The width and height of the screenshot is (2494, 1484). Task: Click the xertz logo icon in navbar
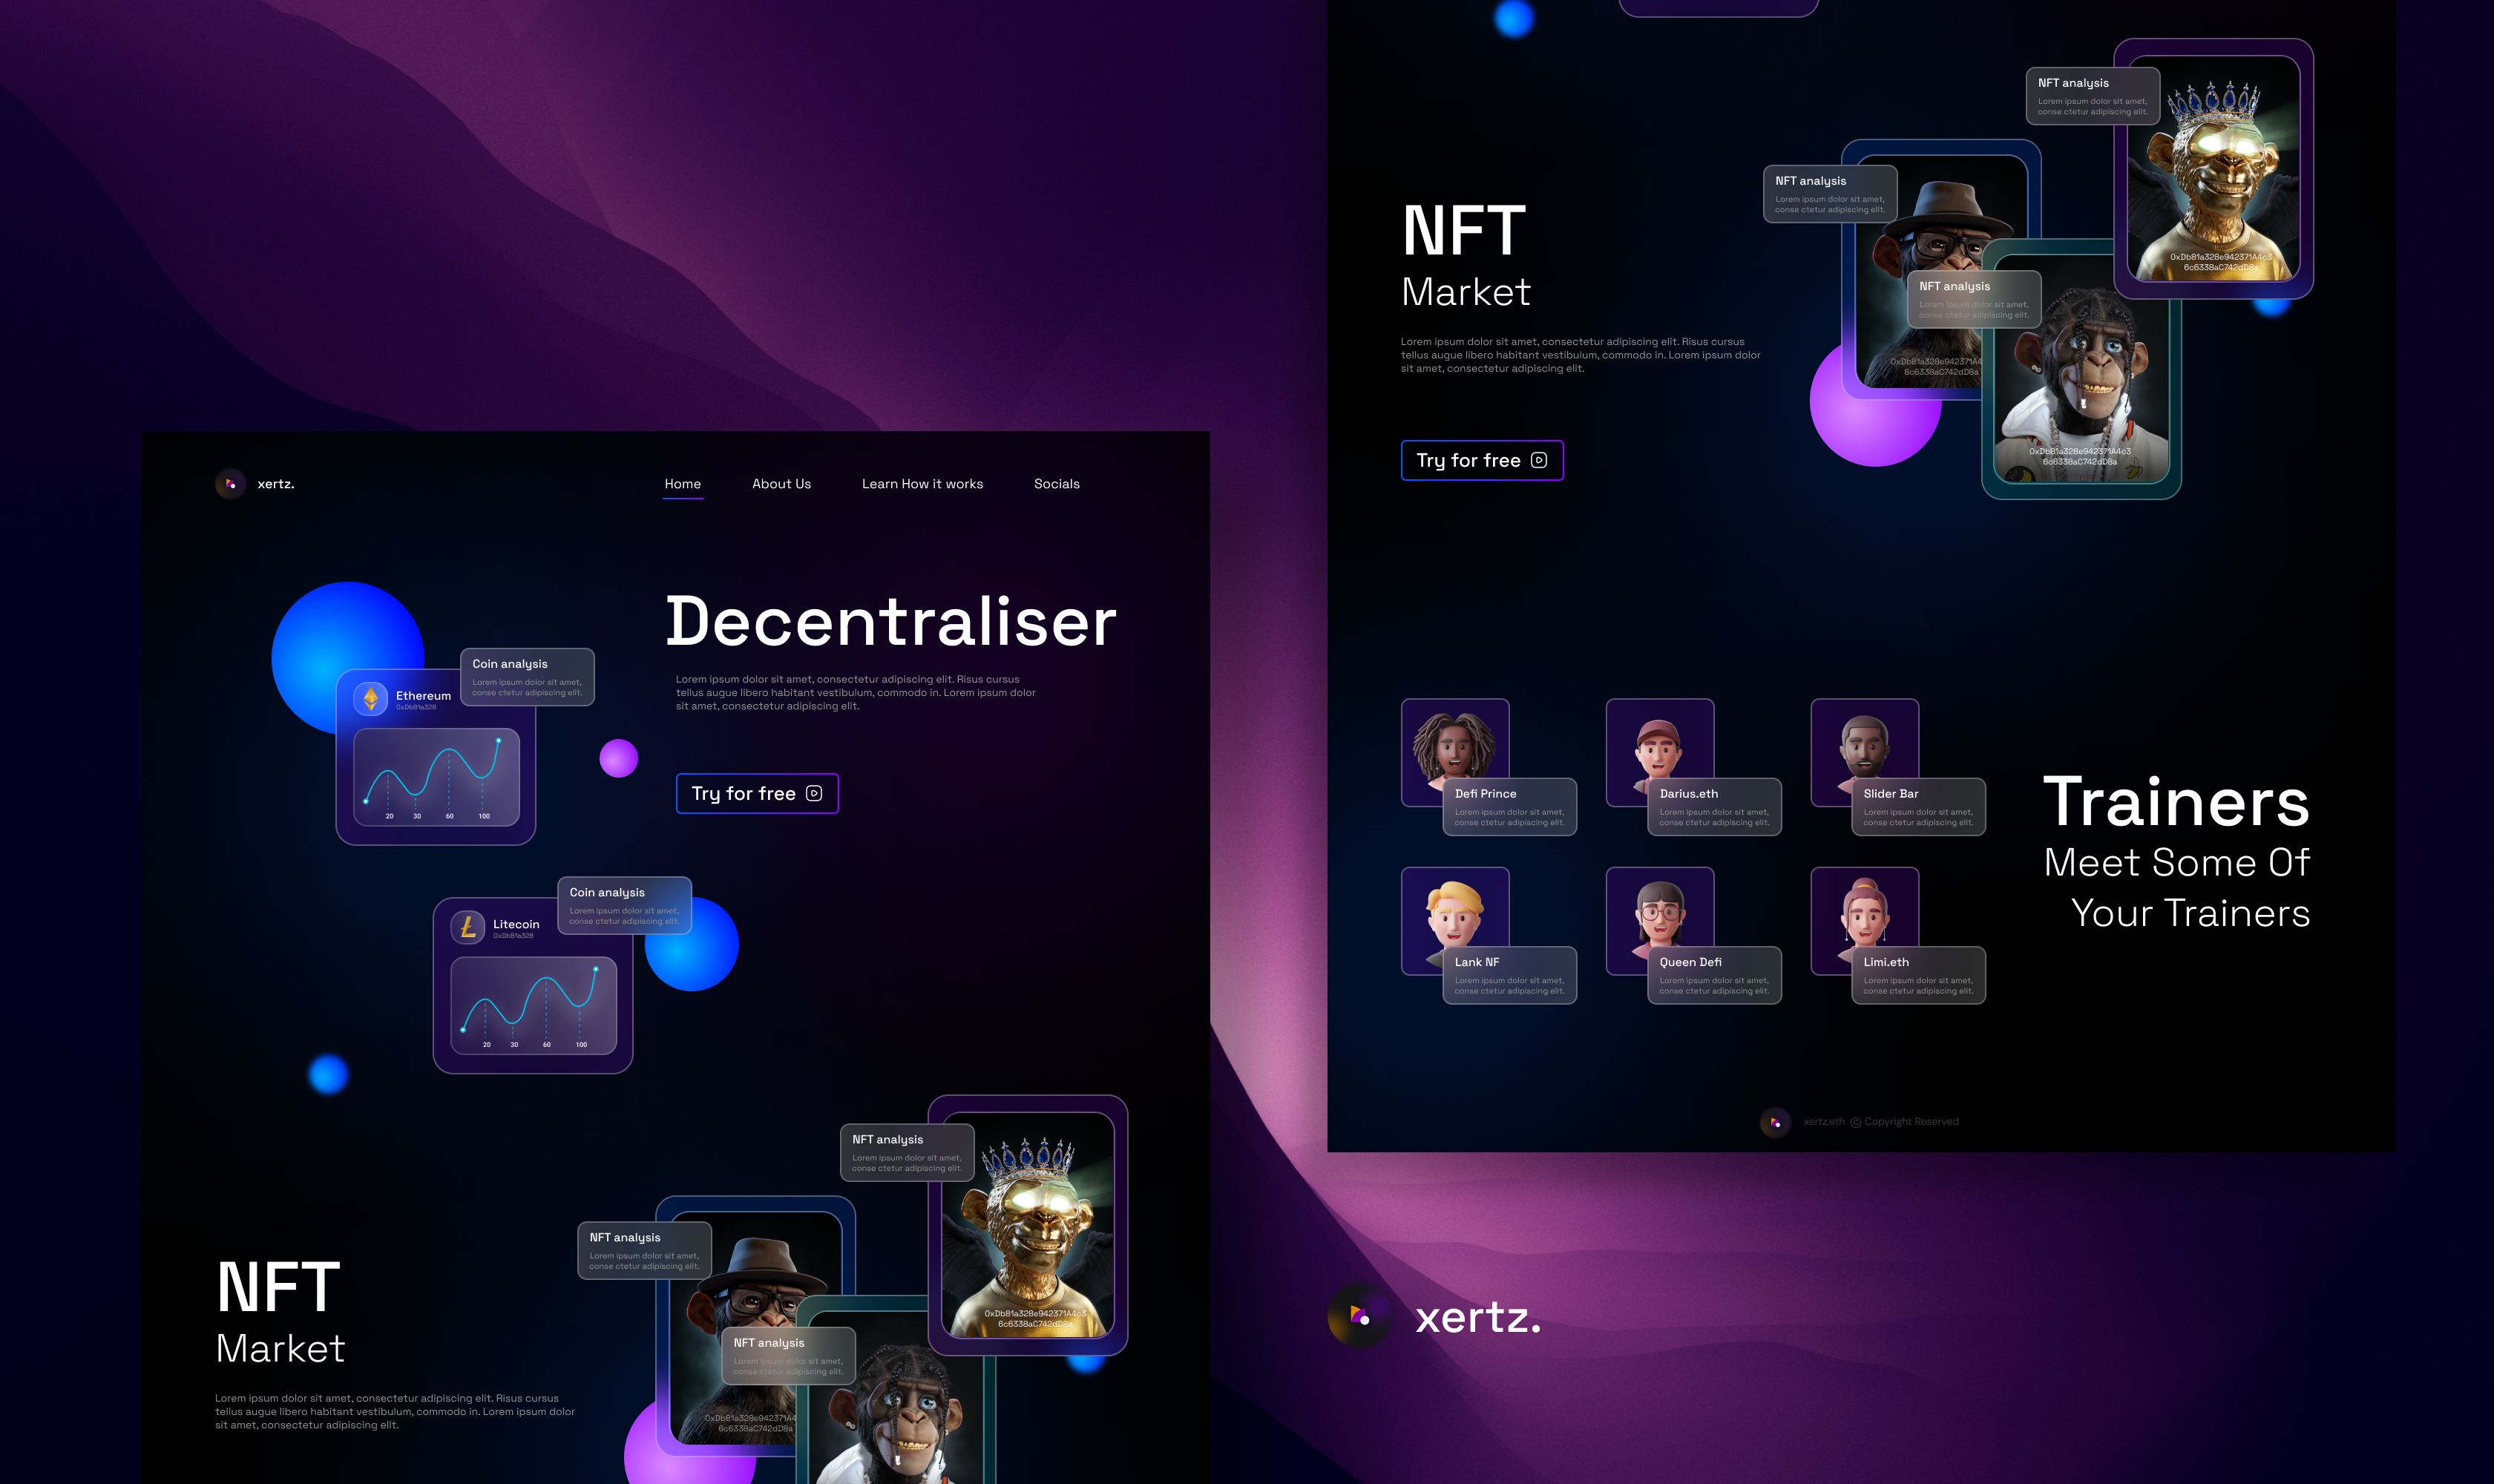pos(230,484)
